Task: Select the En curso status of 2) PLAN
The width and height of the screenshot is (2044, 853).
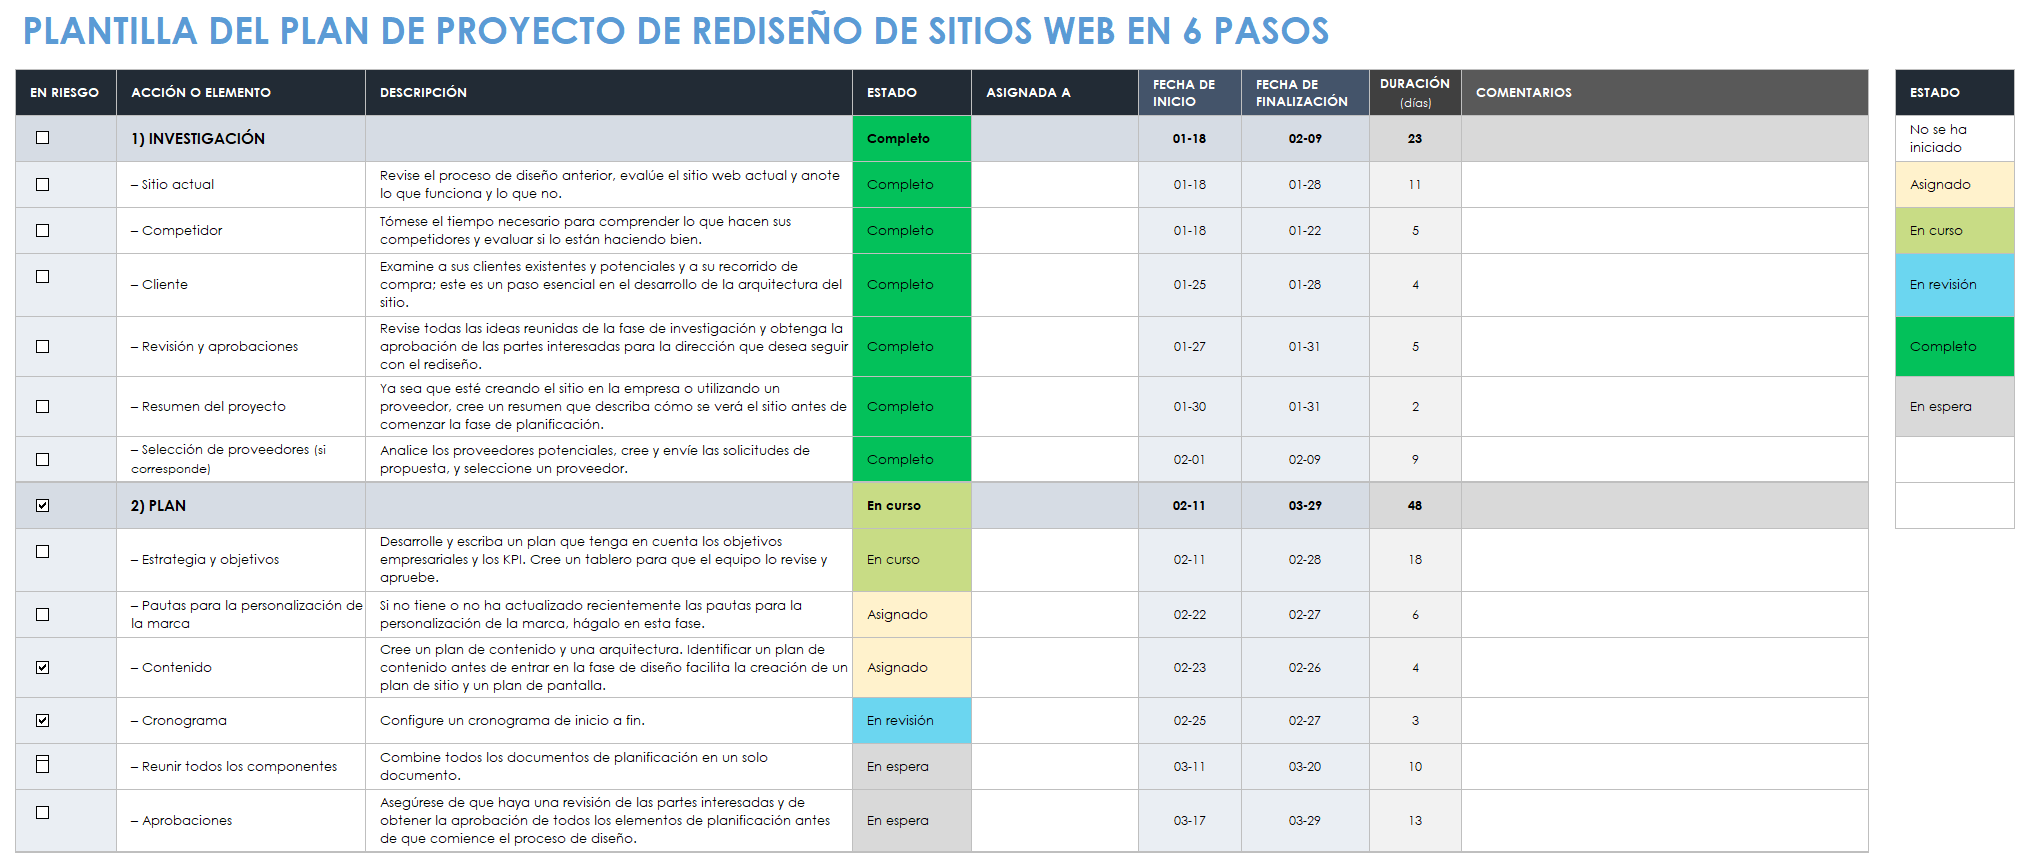Action: click(x=912, y=505)
